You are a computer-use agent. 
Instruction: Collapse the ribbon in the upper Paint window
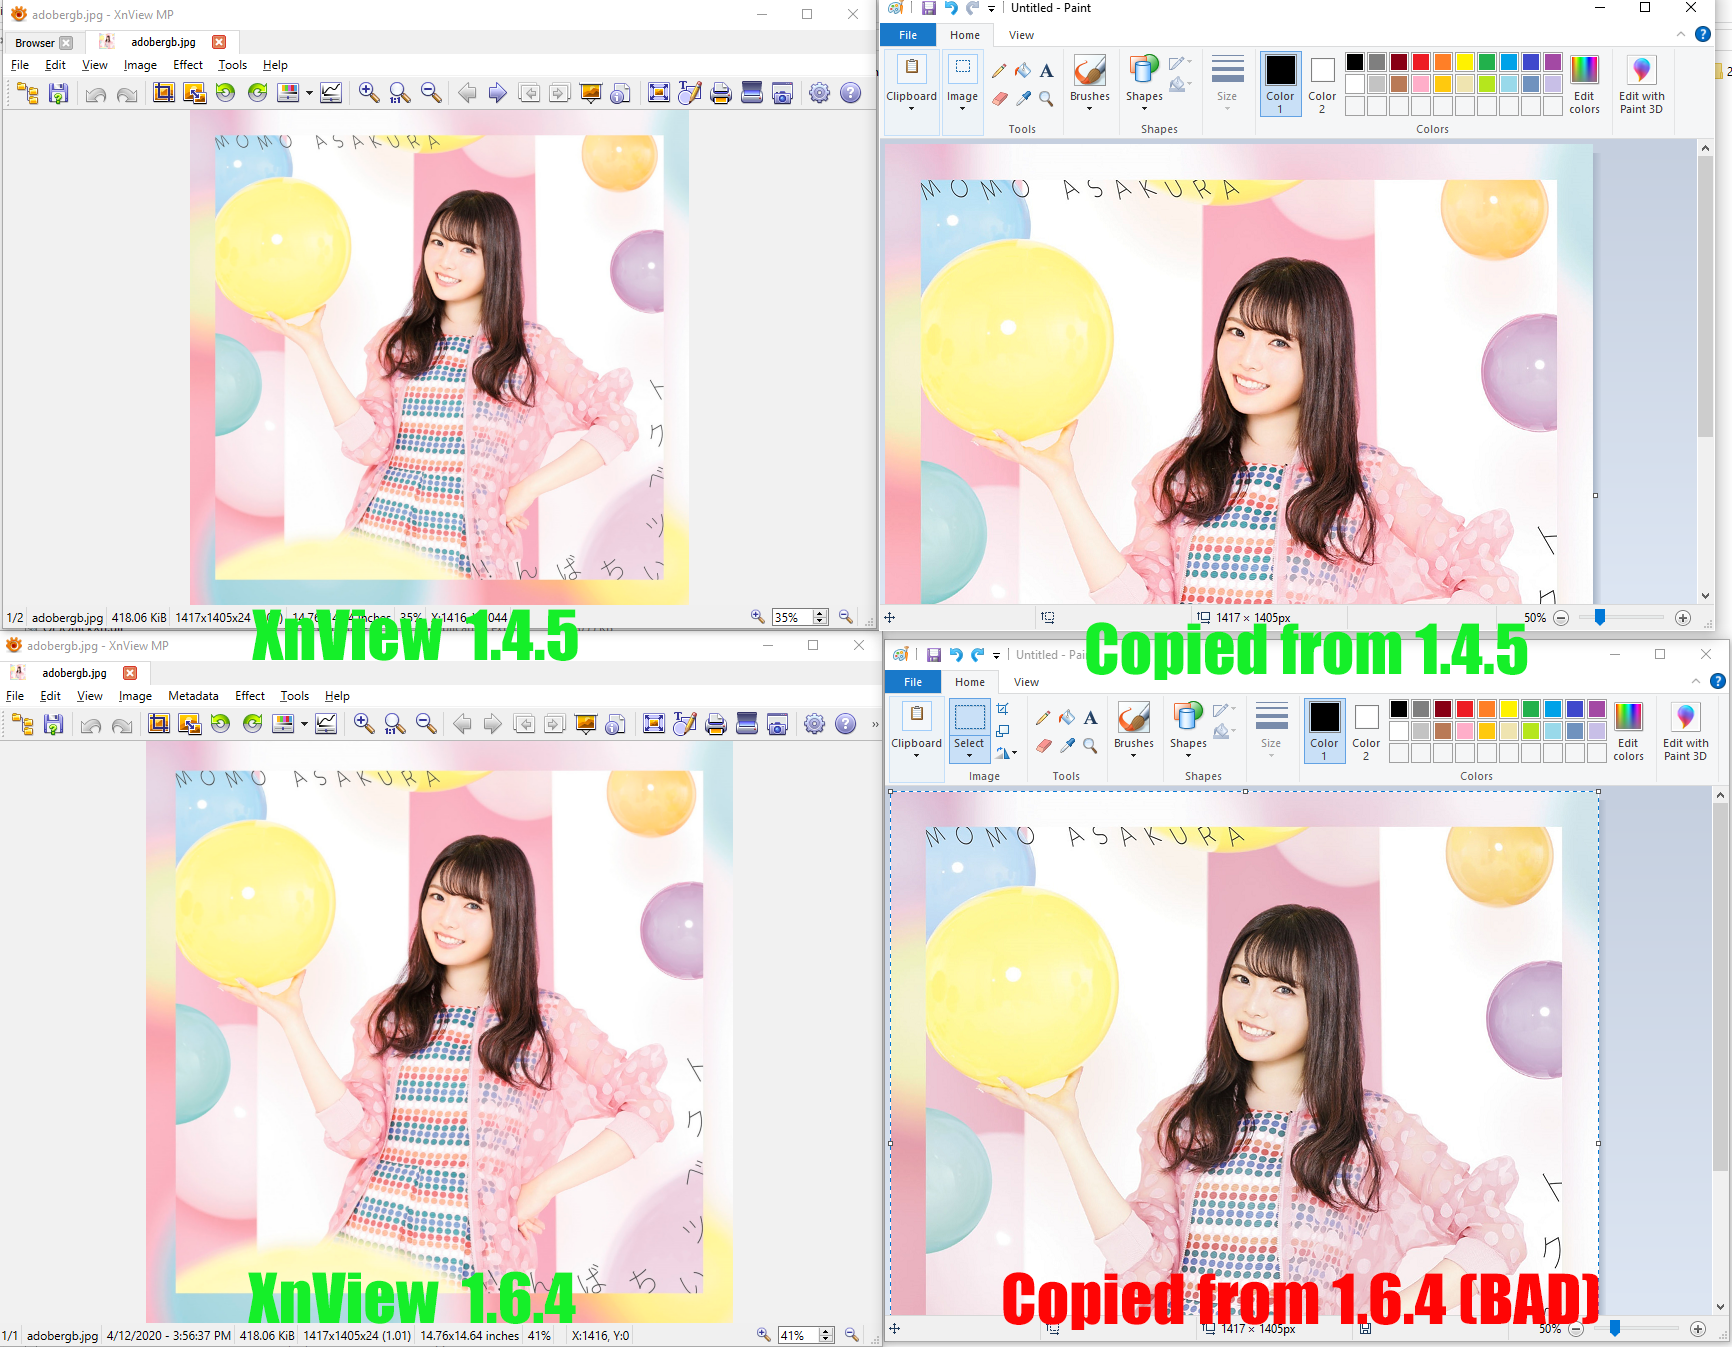1680,35
